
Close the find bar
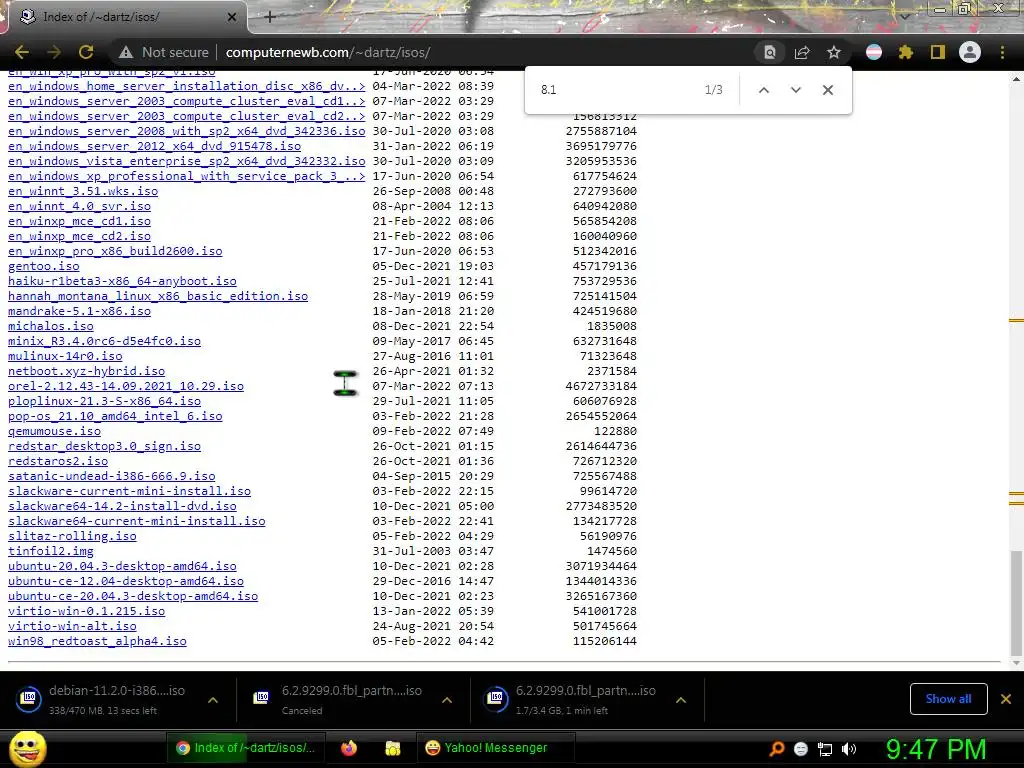[827, 90]
